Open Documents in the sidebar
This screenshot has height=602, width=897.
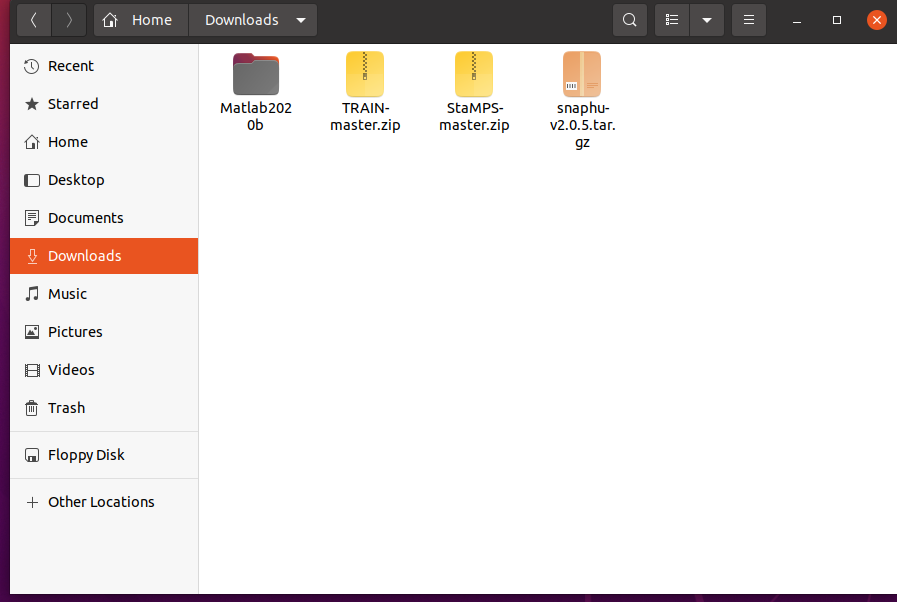point(104,218)
